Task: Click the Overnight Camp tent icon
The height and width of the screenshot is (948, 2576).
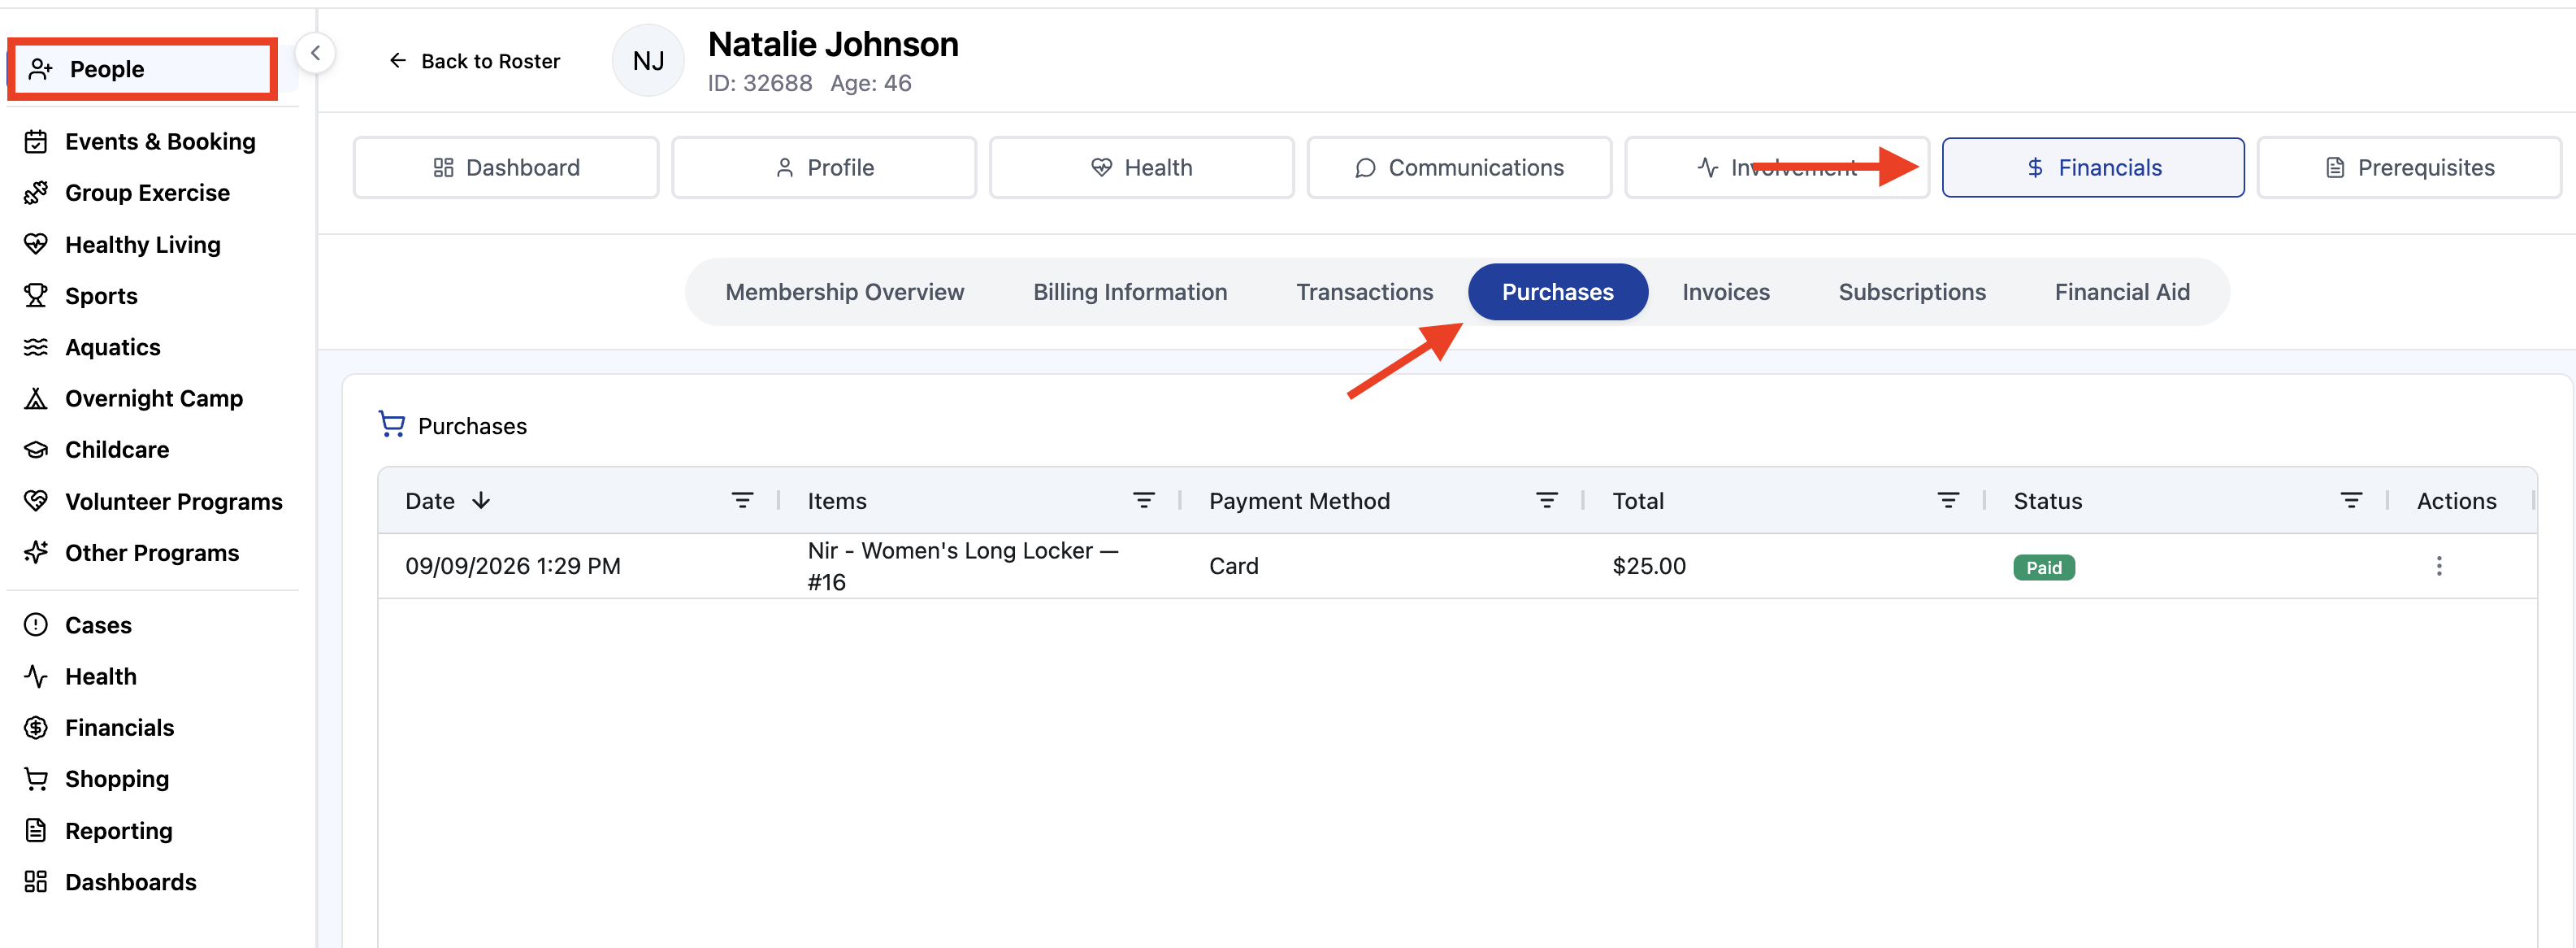Action: (x=36, y=398)
